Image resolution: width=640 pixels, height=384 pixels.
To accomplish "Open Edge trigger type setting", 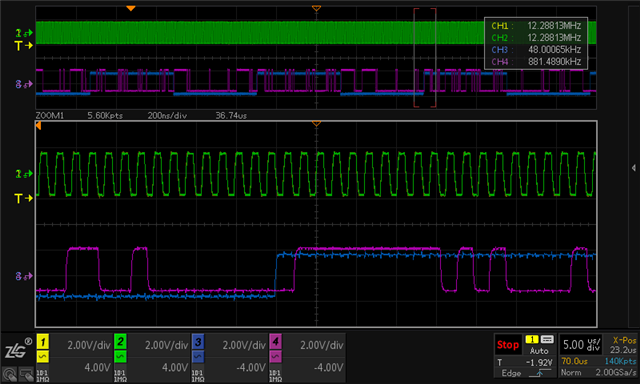I will coord(511,373).
